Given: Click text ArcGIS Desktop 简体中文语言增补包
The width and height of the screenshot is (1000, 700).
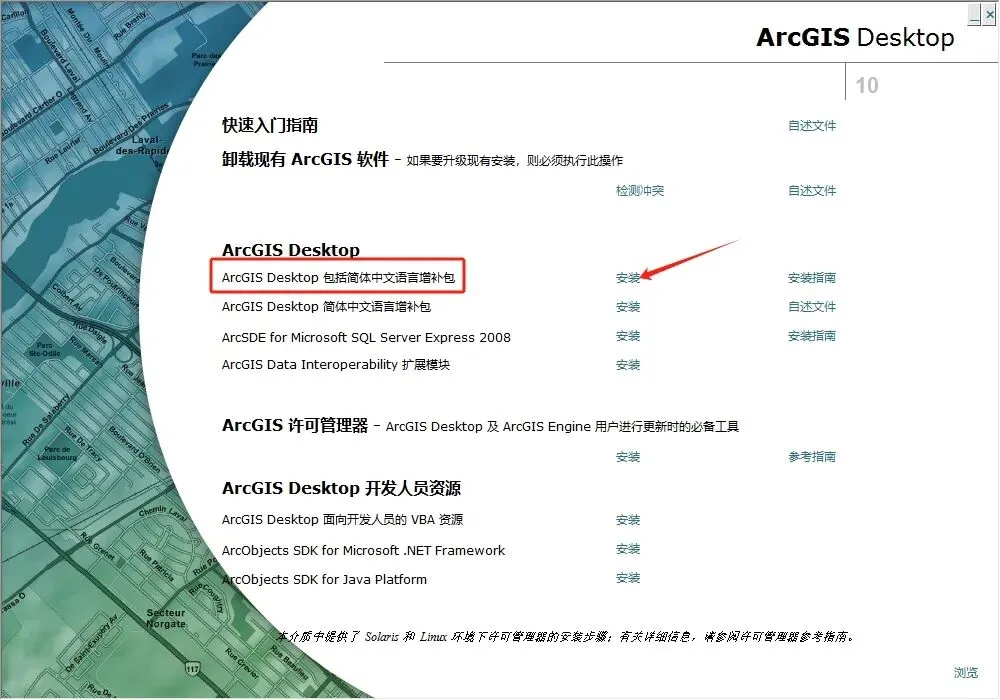Looking at the screenshot, I should pyautogui.click(x=326, y=307).
